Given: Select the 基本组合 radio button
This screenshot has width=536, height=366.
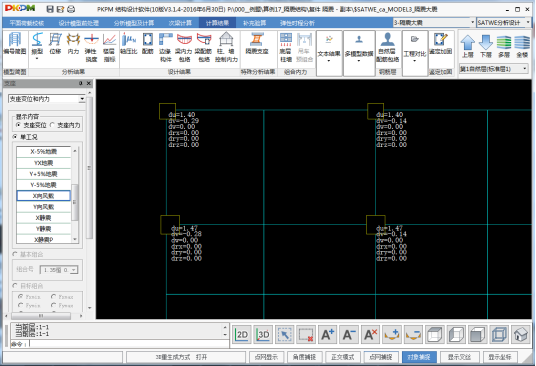Looking at the screenshot, I should pos(15,254).
